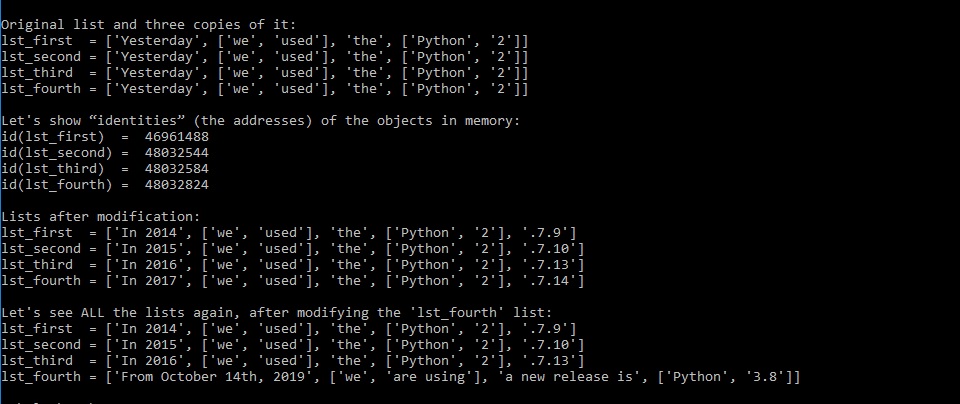Click the 'Lists after modification:' line
960x404 pixels.
click(100, 216)
